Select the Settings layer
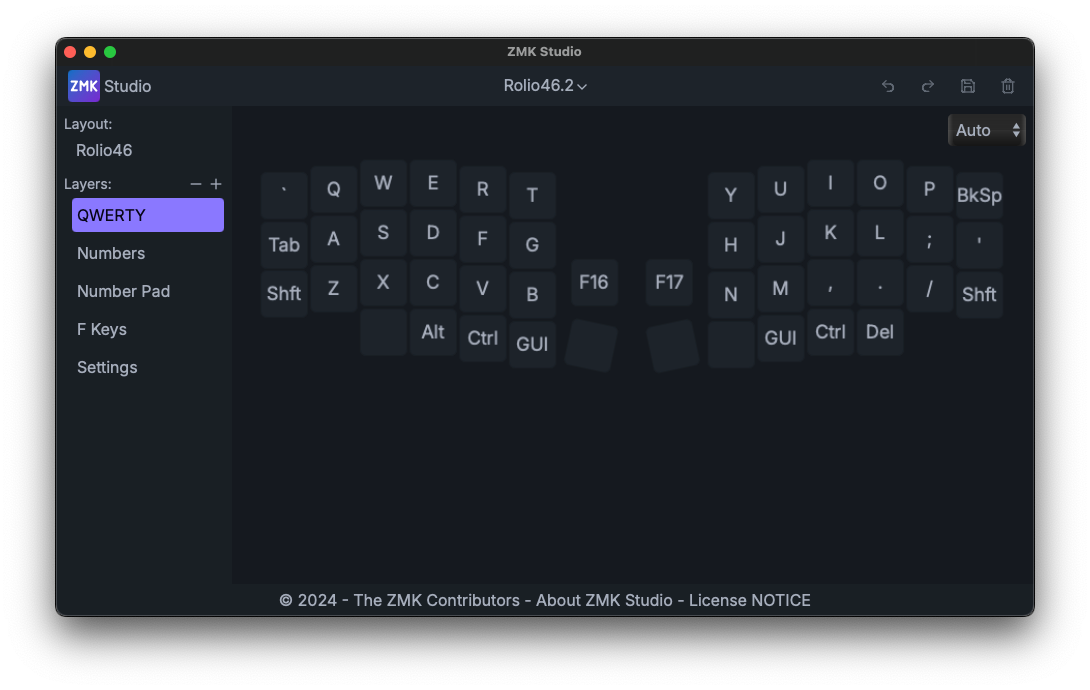Viewport: 1090px width, 690px height. pyautogui.click(x=148, y=368)
